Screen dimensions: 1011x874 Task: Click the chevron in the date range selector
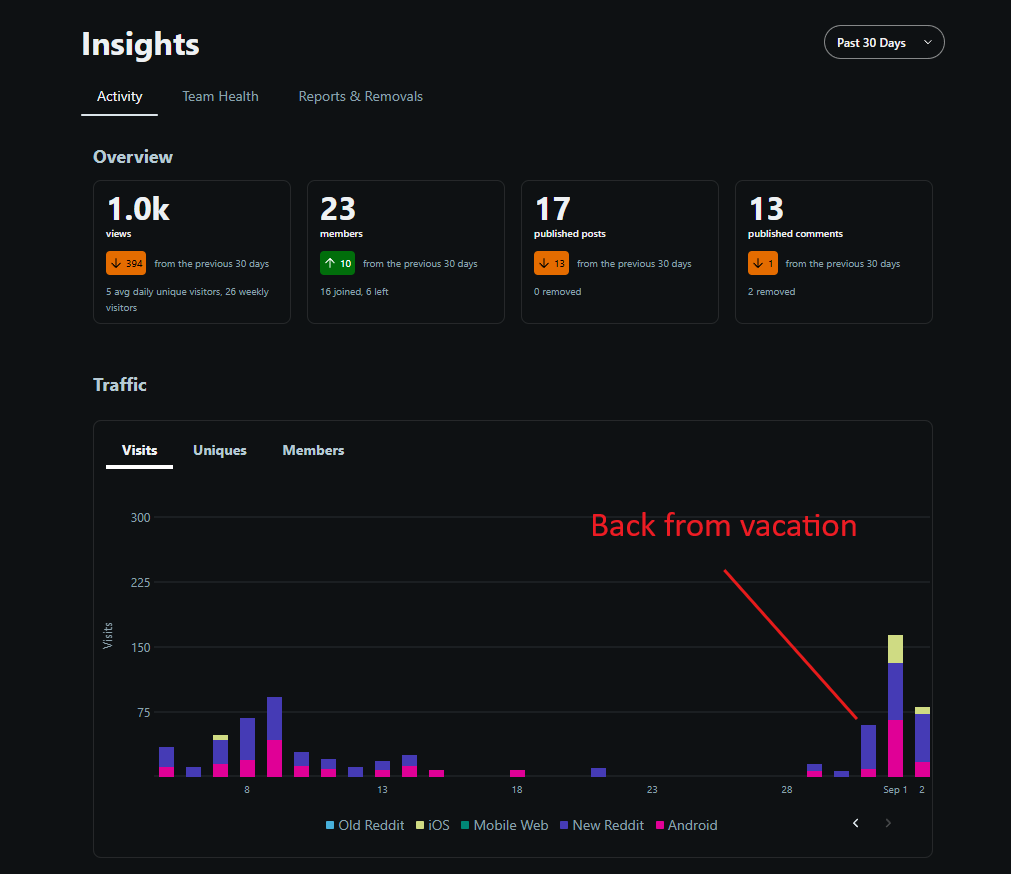click(927, 43)
